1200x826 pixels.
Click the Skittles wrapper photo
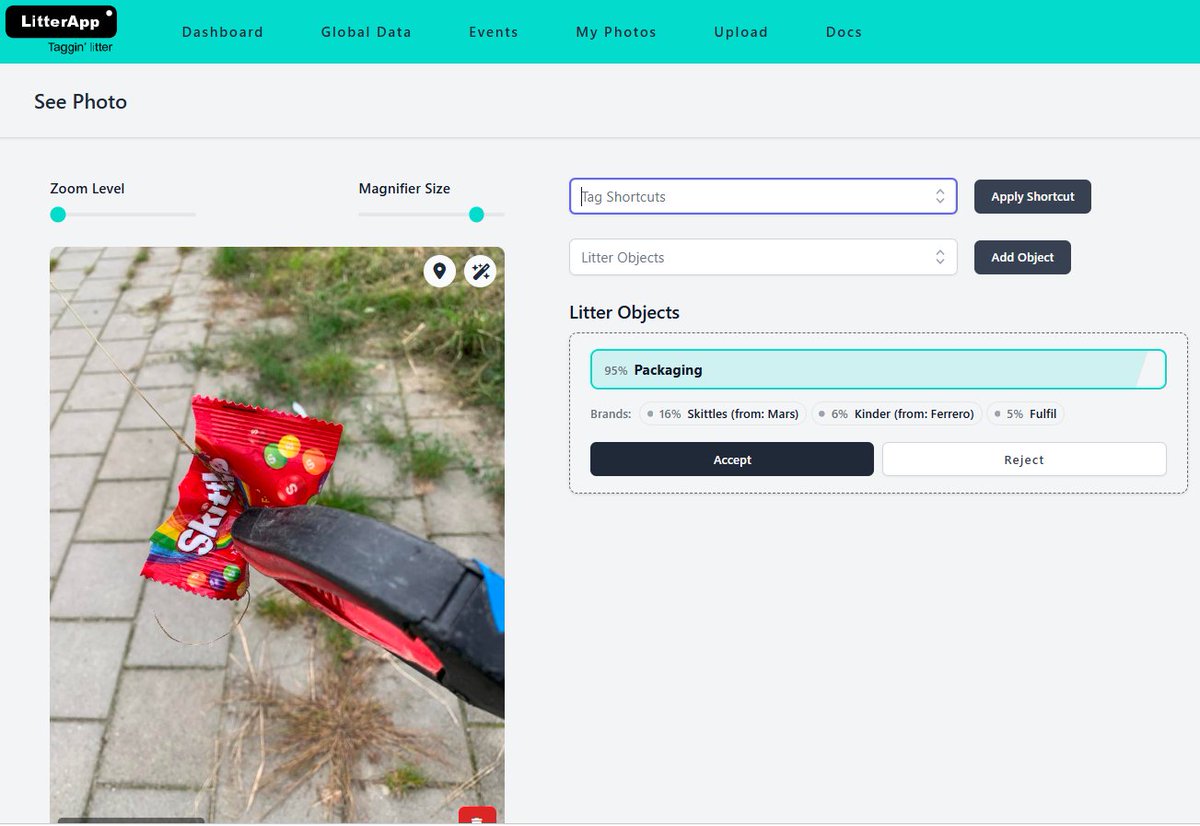pyautogui.click(x=277, y=535)
